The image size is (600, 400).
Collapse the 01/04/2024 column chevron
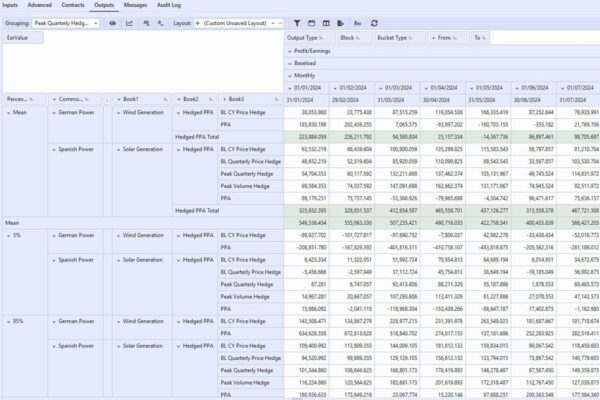(x=426, y=88)
